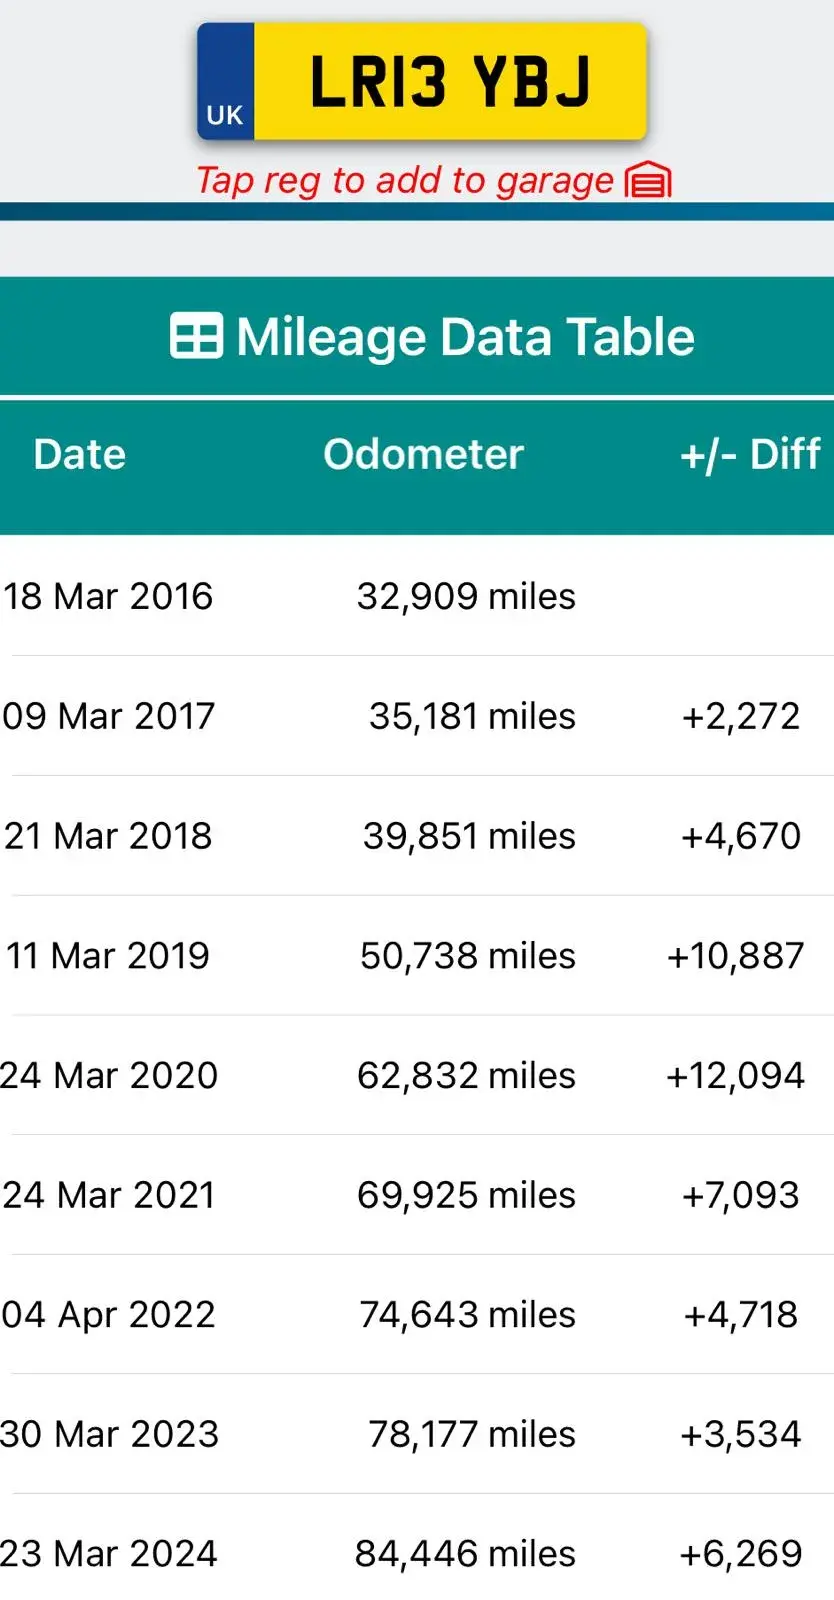Image resolution: width=834 pixels, height=1600 pixels.
Task: Select the Date column header
Action: (x=80, y=455)
